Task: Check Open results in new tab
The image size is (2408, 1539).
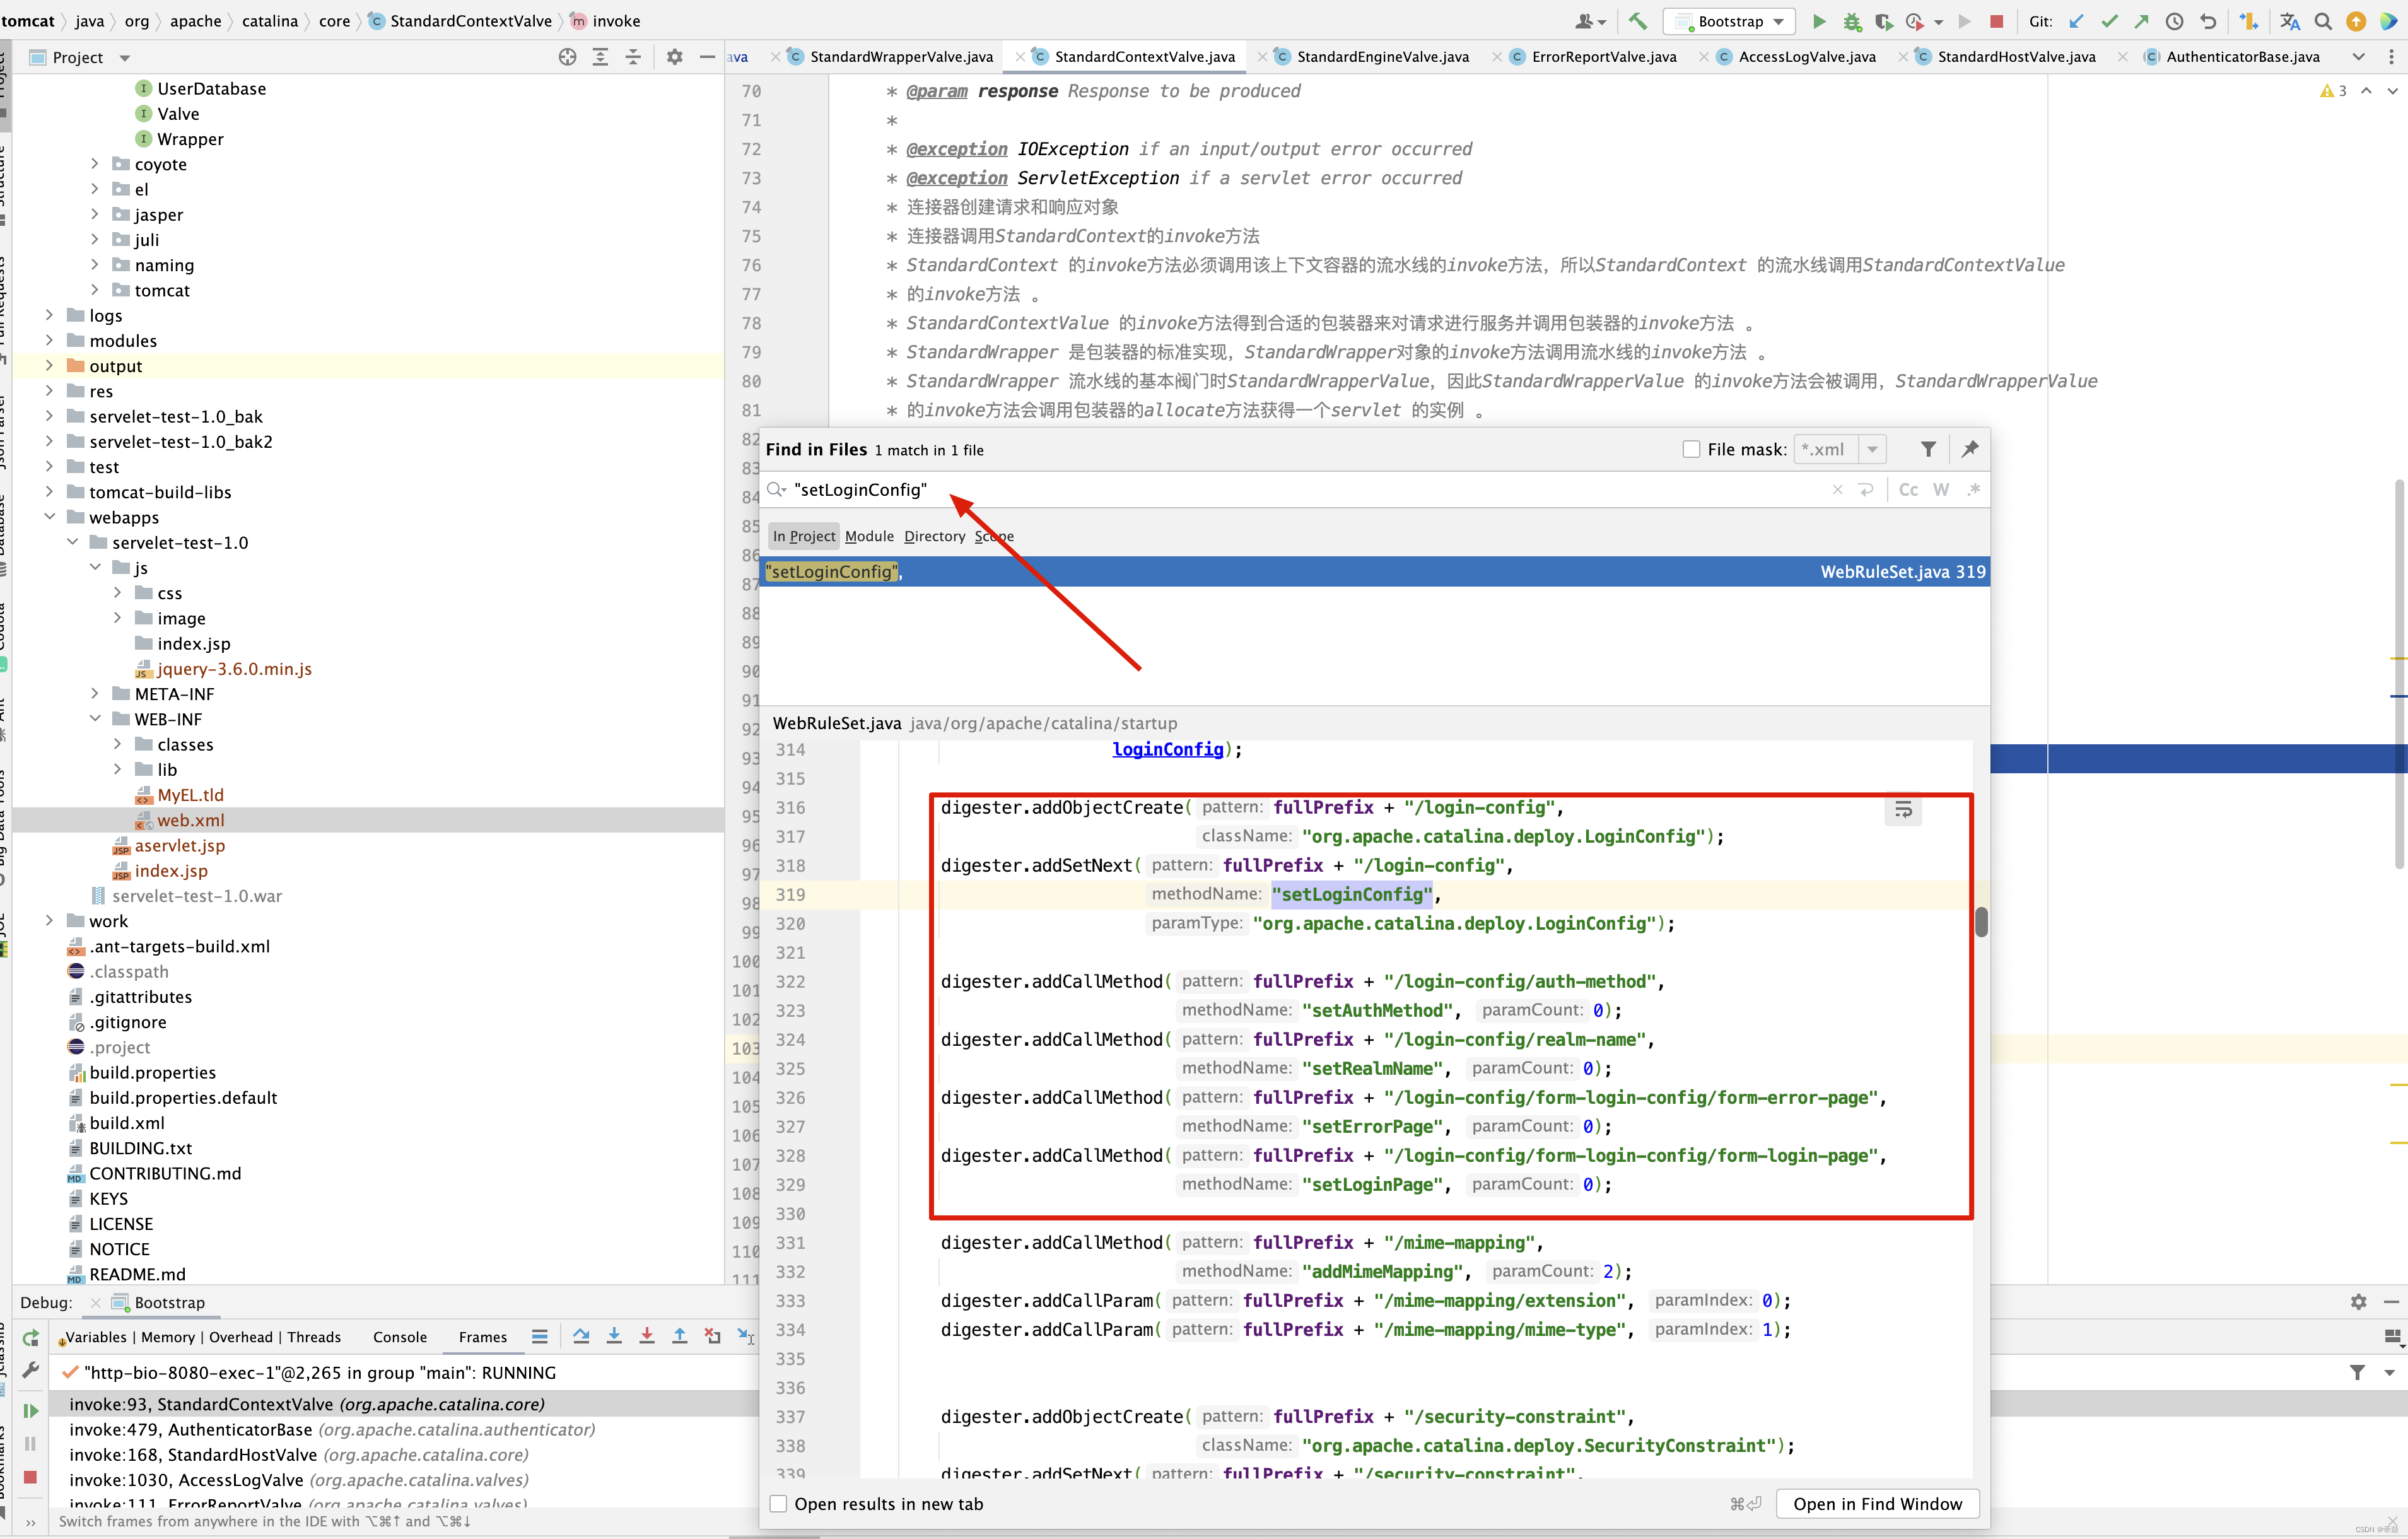Action: pyautogui.click(x=778, y=1503)
